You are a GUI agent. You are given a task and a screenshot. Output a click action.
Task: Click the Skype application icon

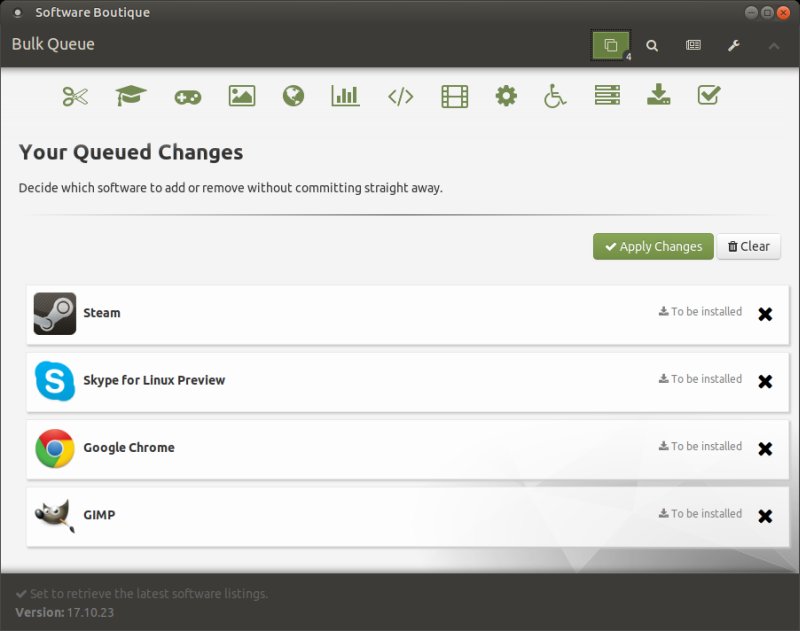[55, 381]
